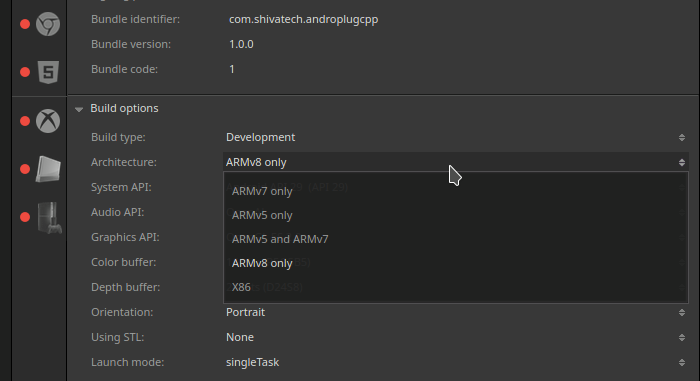Click the Build type label

click(118, 138)
